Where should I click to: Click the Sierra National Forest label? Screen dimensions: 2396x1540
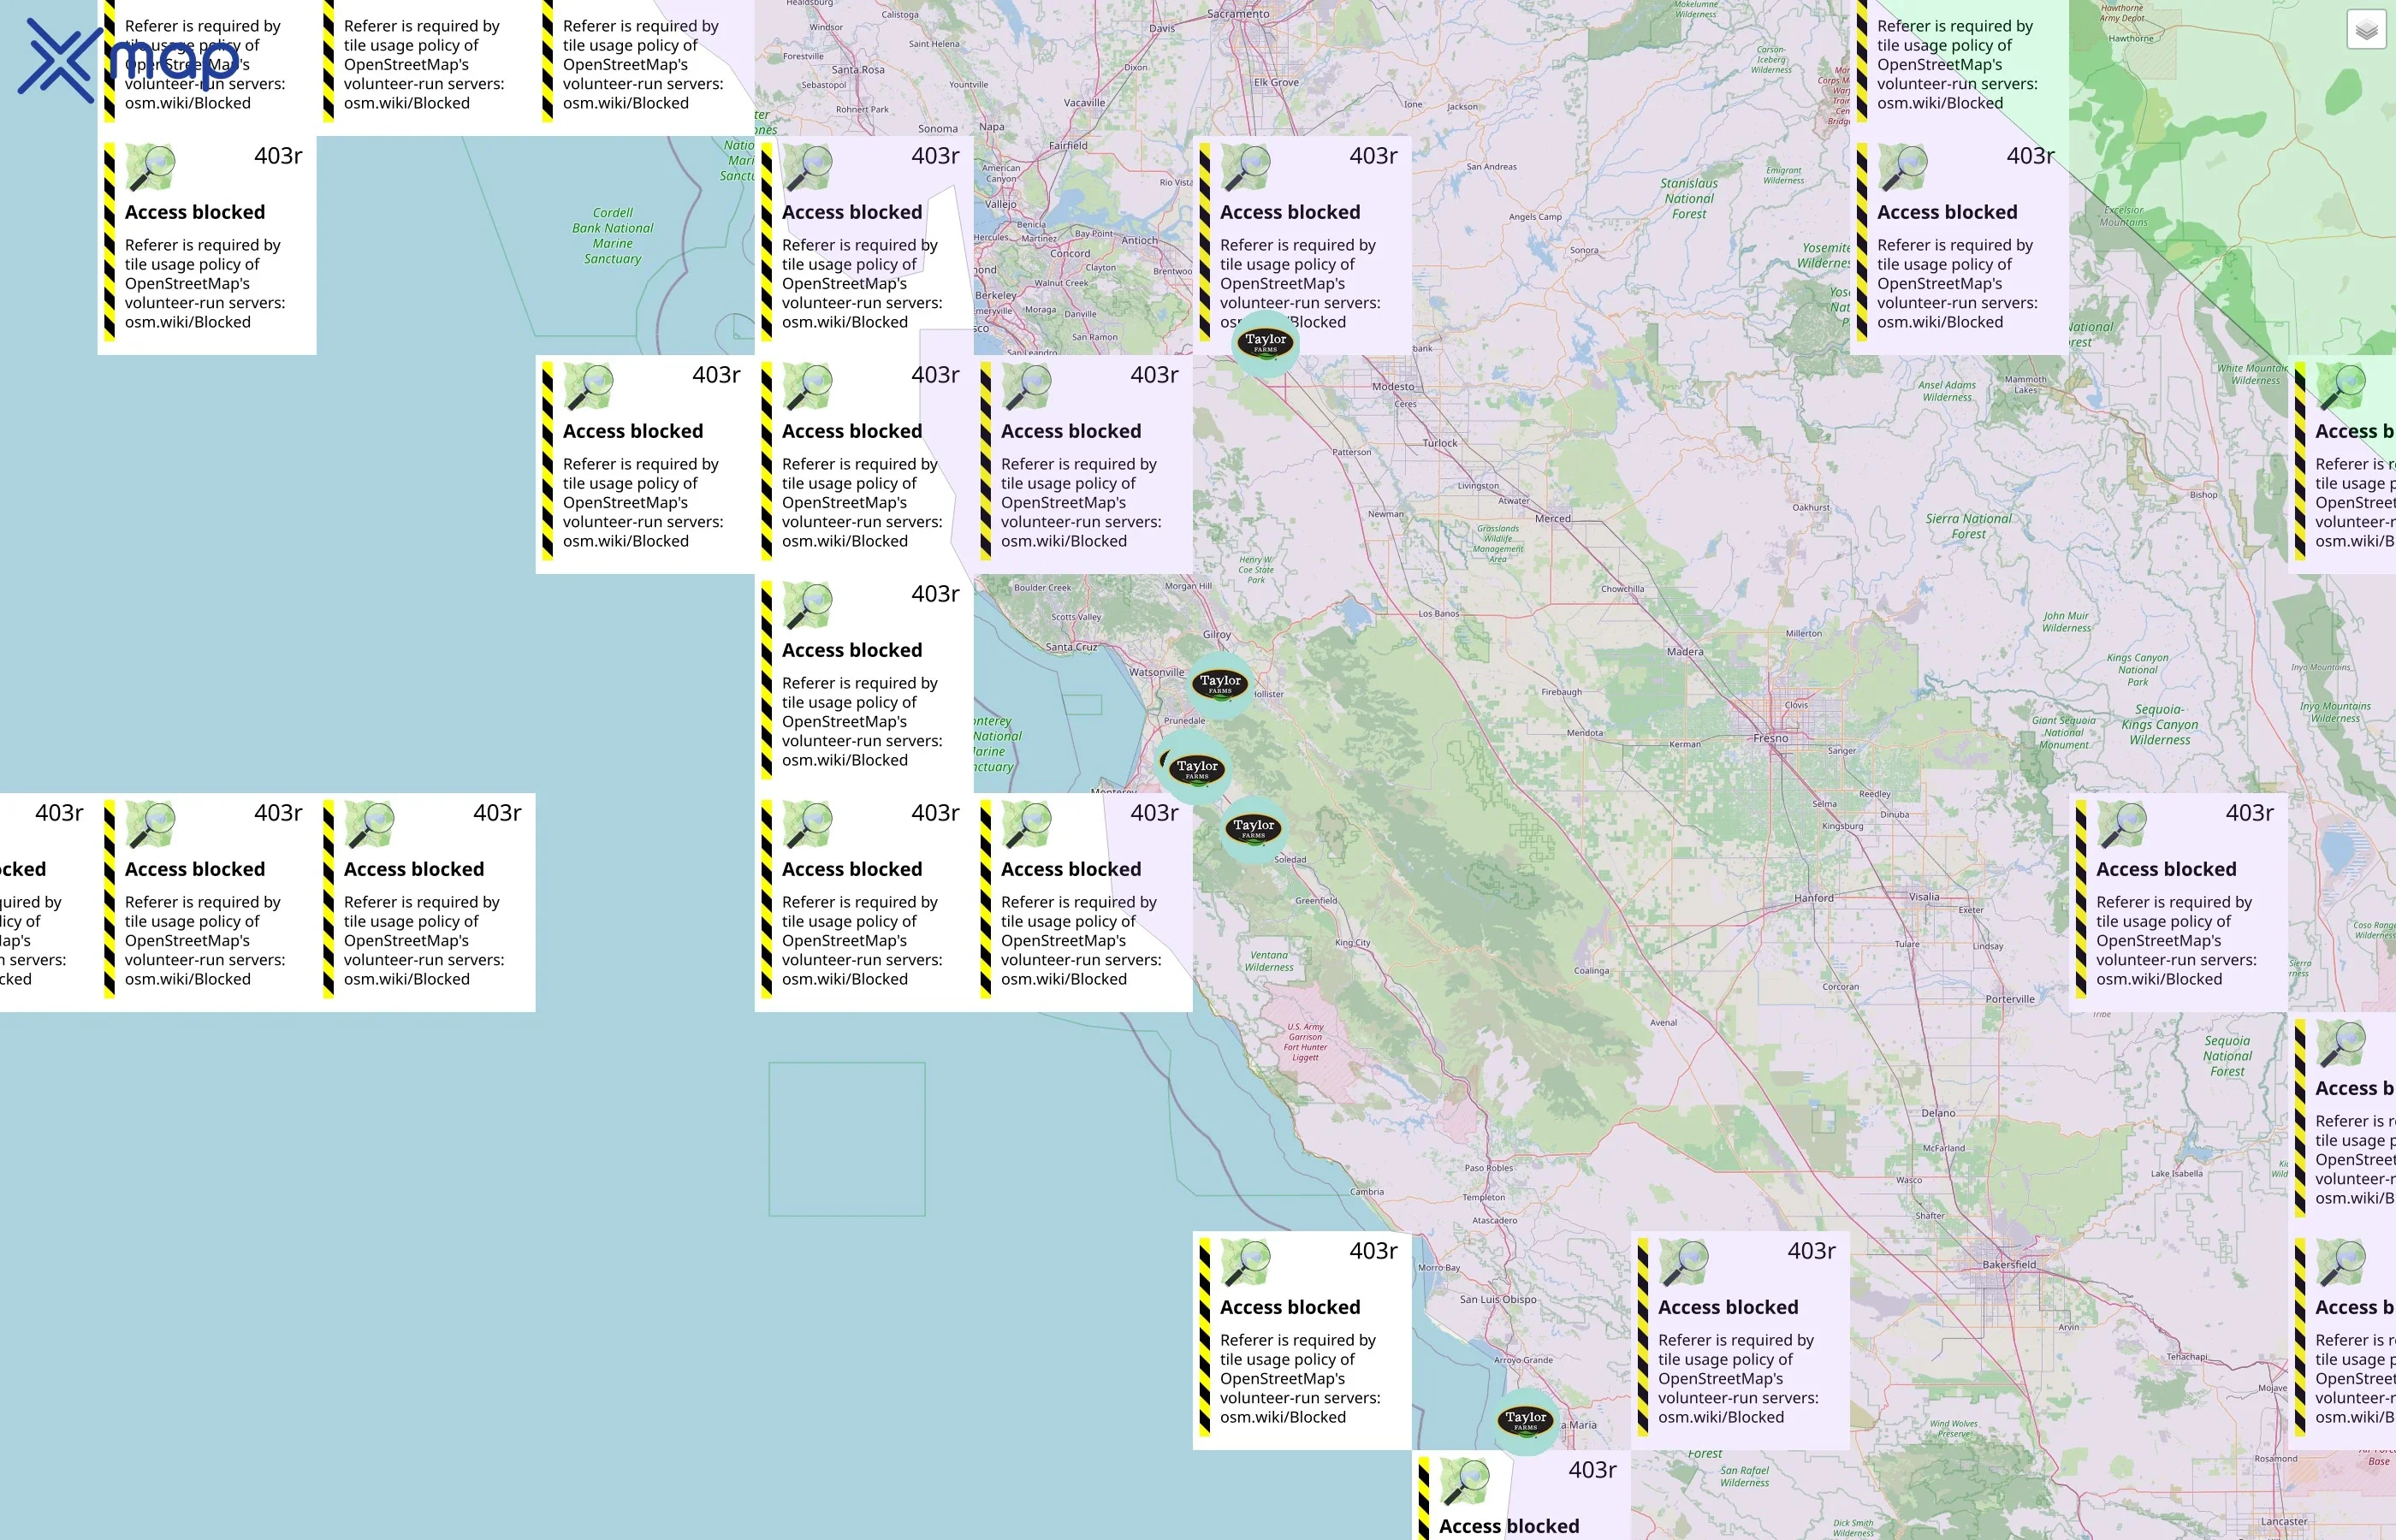point(1968,526)
